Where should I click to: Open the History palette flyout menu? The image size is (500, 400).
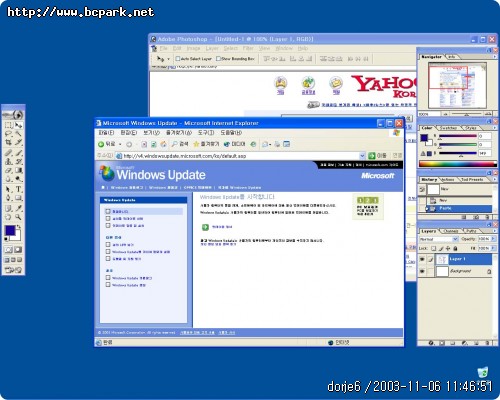[x=495, y=179]
